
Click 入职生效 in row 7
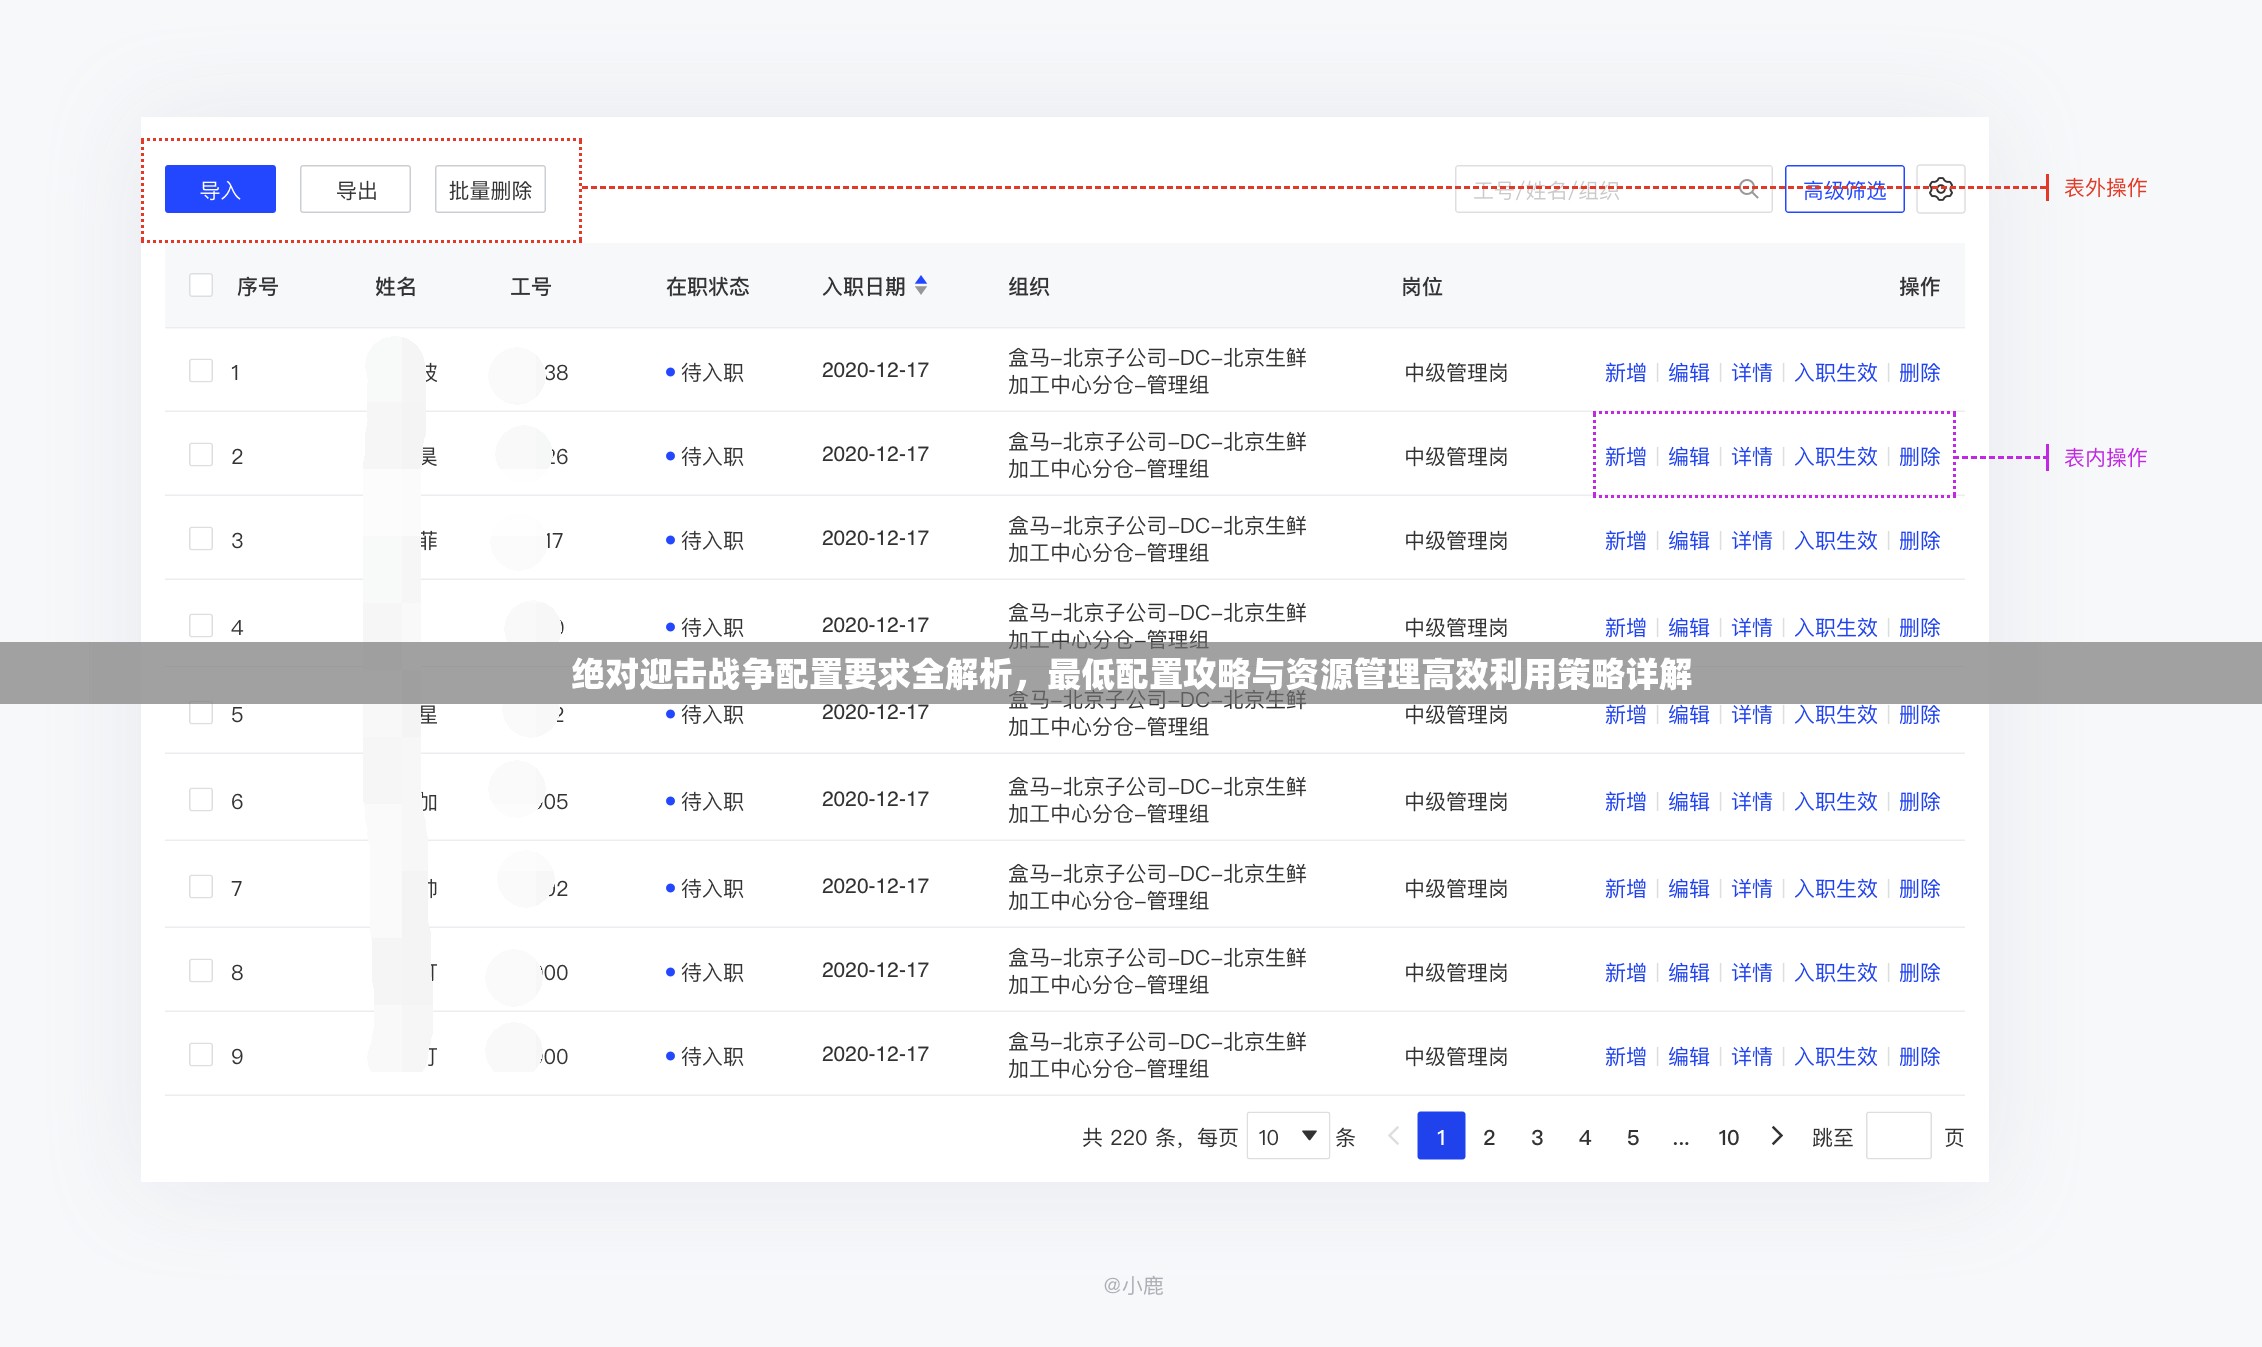1836,888
